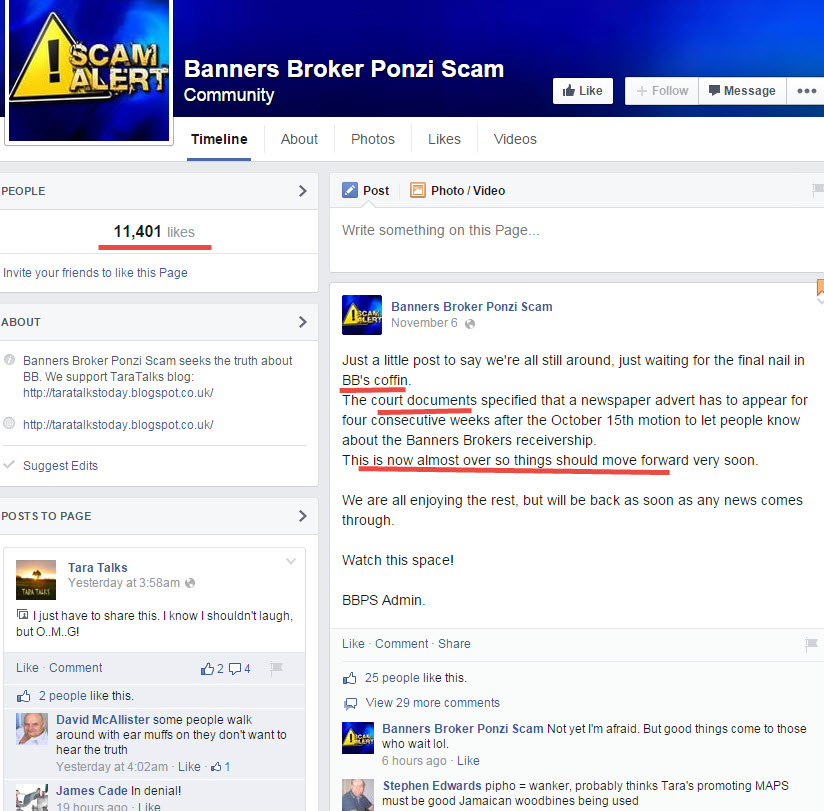The height and width of the screenshot is (811, 824).
Task: Click the flag icon in composer header
Action: point(818,189)
